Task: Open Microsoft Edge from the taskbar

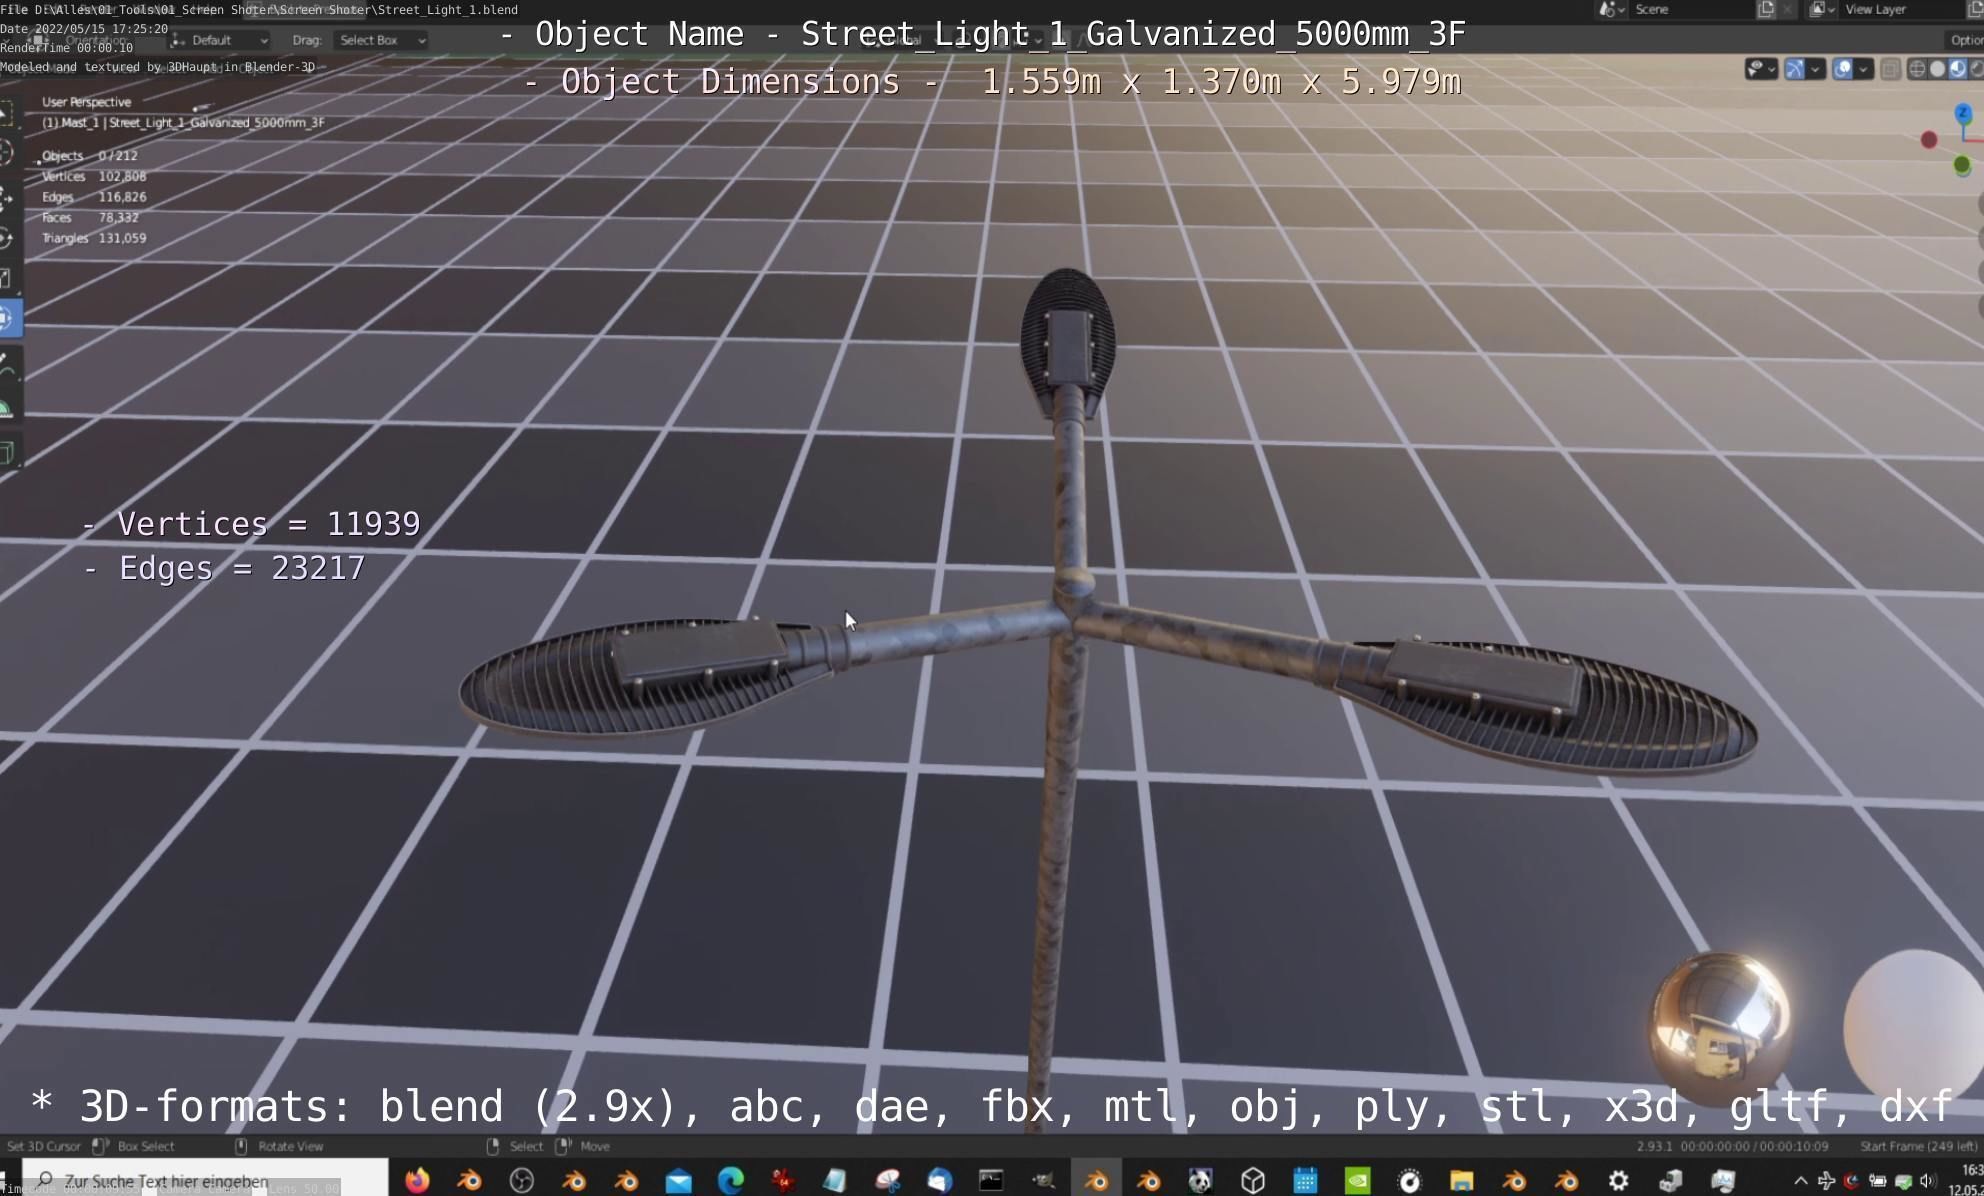Action: [x=731, y=1180]
